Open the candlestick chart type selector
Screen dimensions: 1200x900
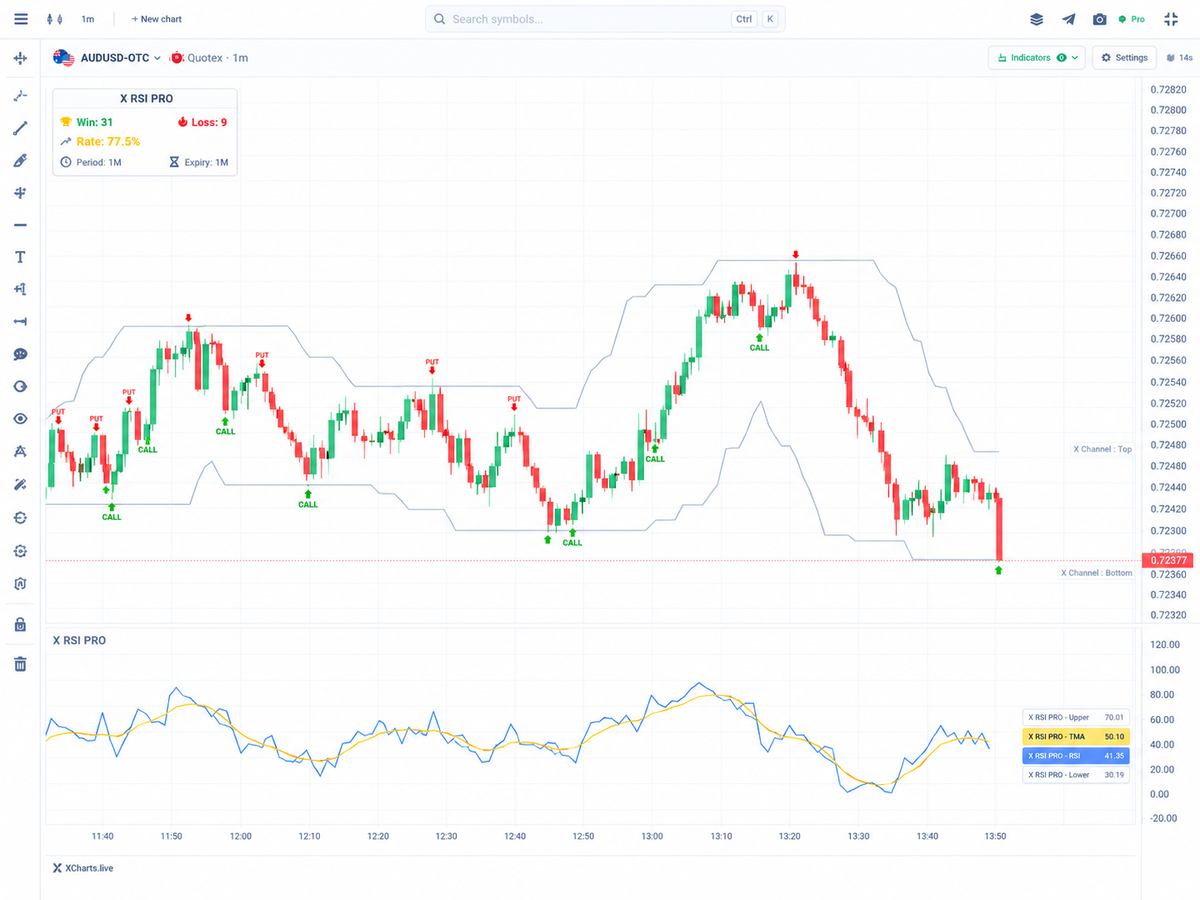pyautogui.click(x=55, y=19)
